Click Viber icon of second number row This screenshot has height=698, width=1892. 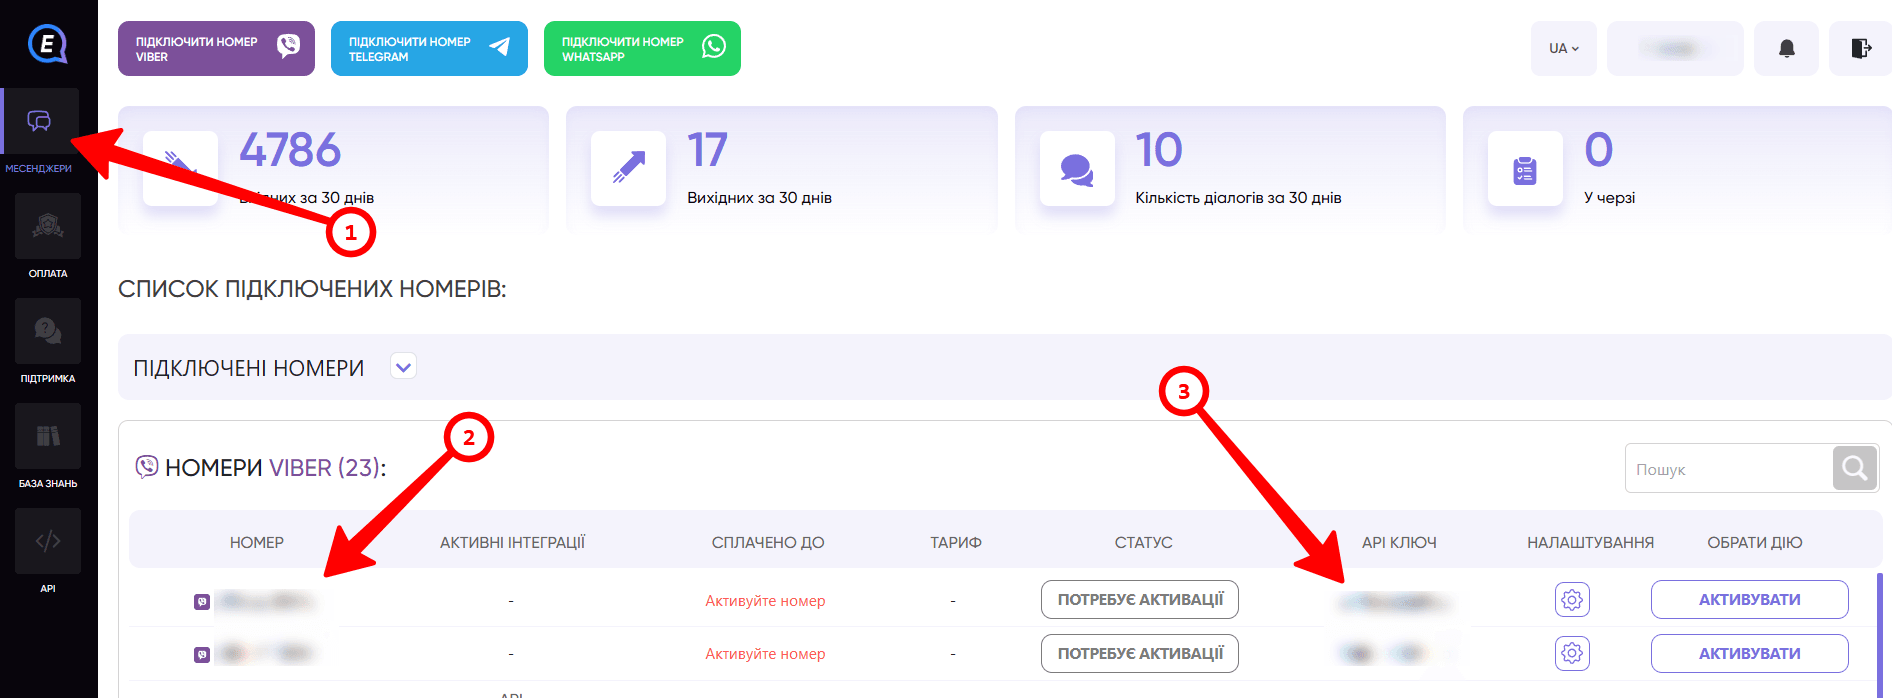[x=202, y=655]
